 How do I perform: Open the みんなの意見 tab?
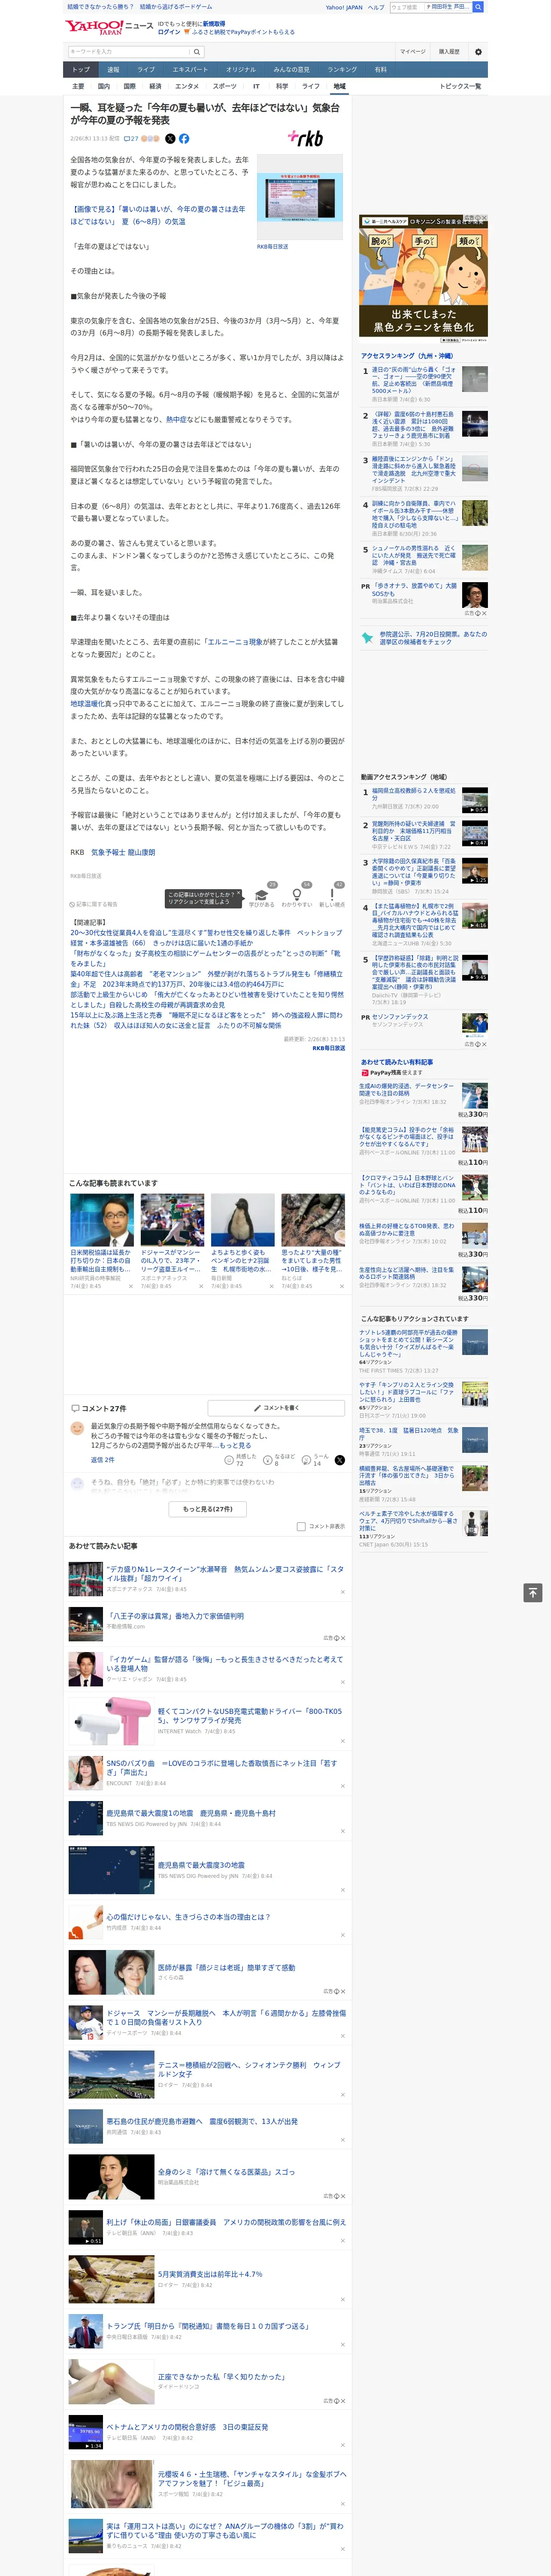(x=292, y=70)
